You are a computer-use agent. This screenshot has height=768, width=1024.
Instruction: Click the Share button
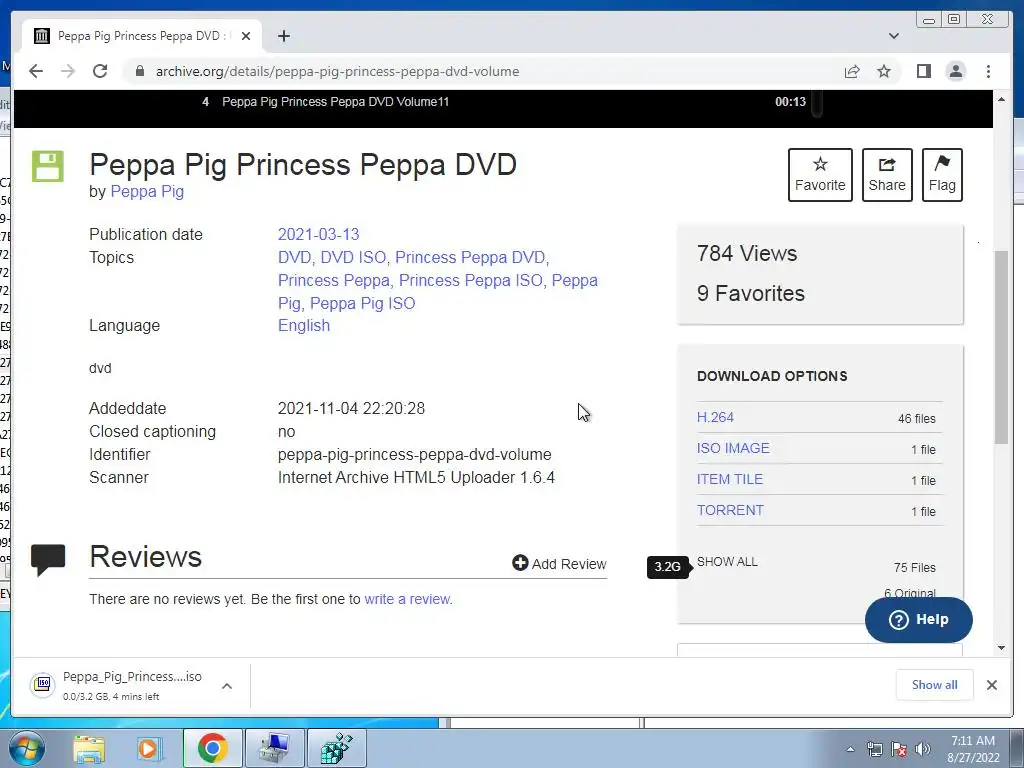click(887, 175)
